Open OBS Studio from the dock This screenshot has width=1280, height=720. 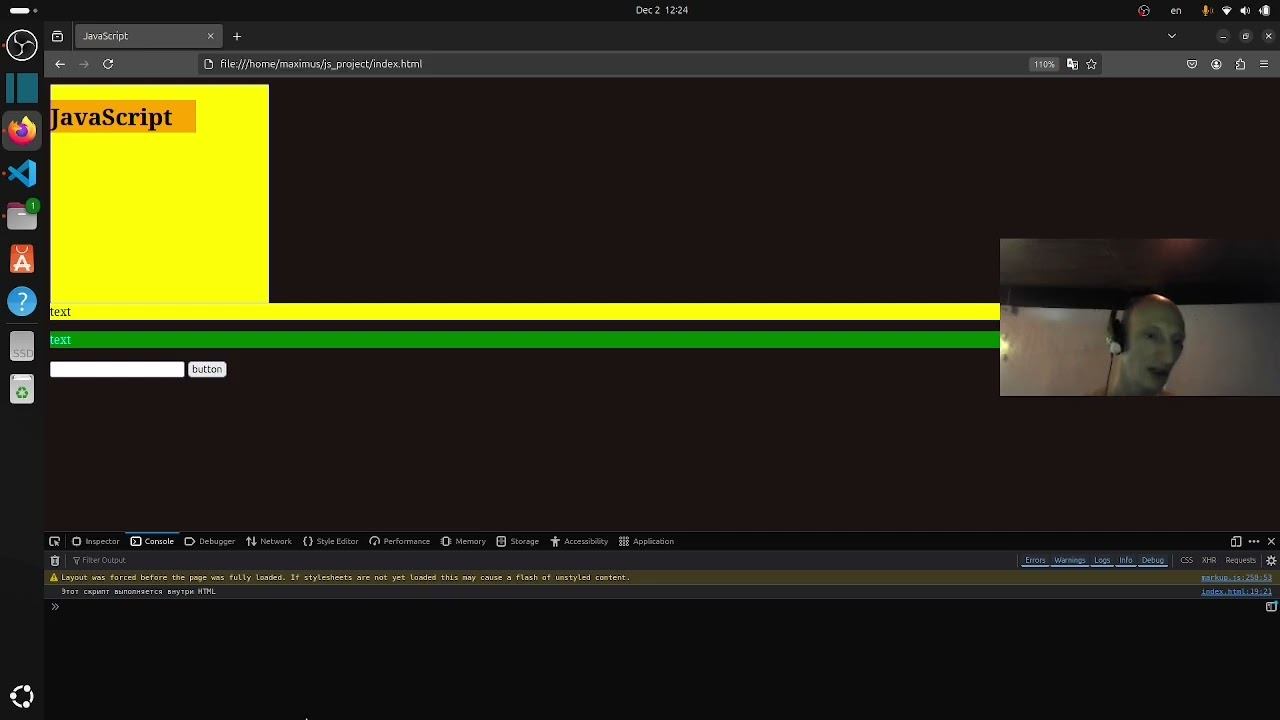[x=22, y=44]
